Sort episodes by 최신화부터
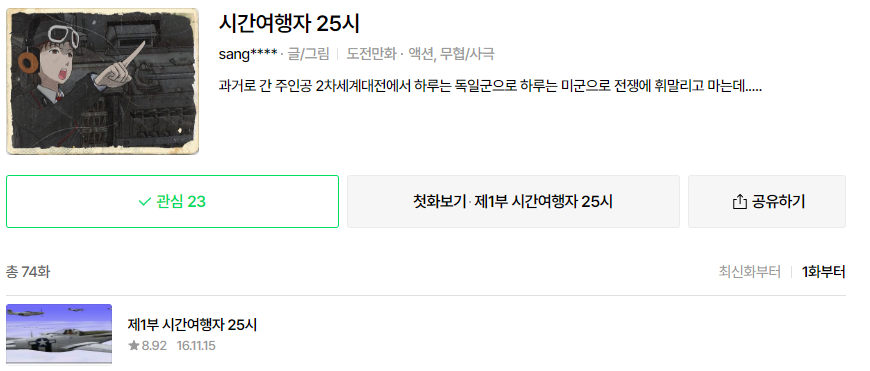This screenshot has height=371, width=870. point(749,272)
